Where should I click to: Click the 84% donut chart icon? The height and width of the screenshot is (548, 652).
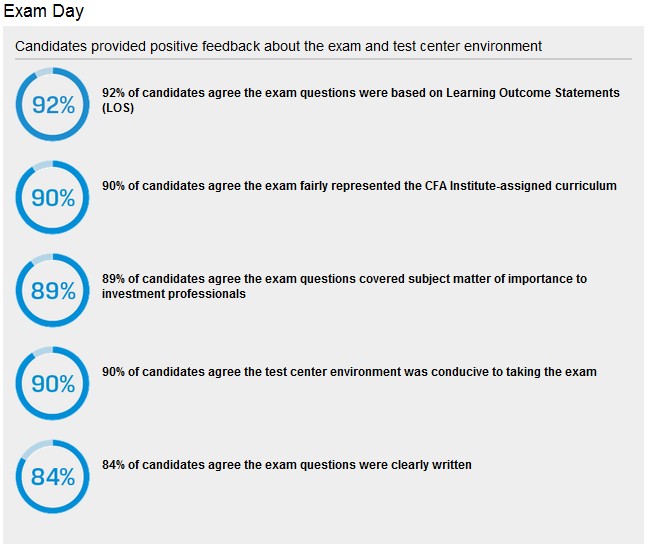point(52,476)
